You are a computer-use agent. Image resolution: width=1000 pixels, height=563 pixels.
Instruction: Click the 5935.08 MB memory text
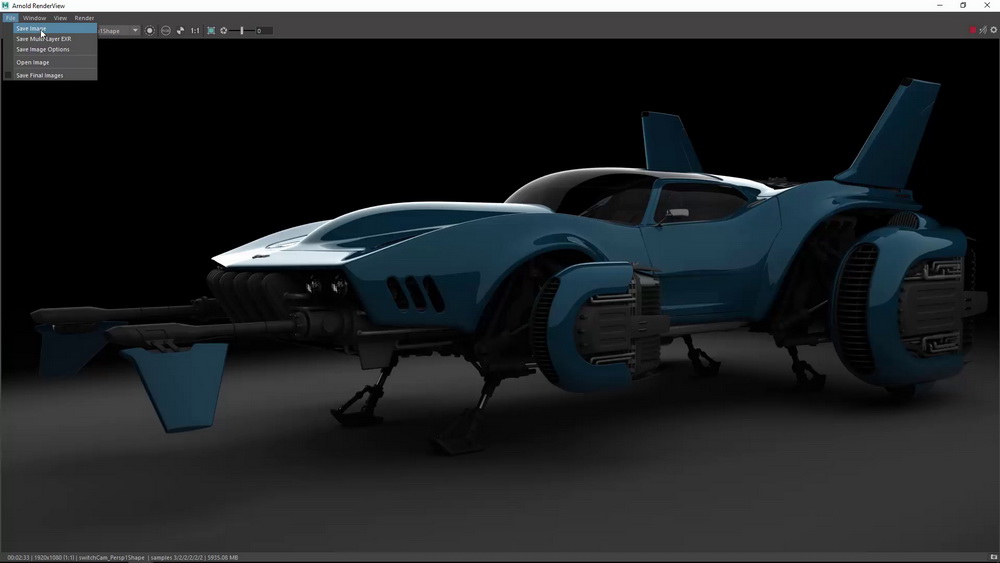(x=223, y=557)
